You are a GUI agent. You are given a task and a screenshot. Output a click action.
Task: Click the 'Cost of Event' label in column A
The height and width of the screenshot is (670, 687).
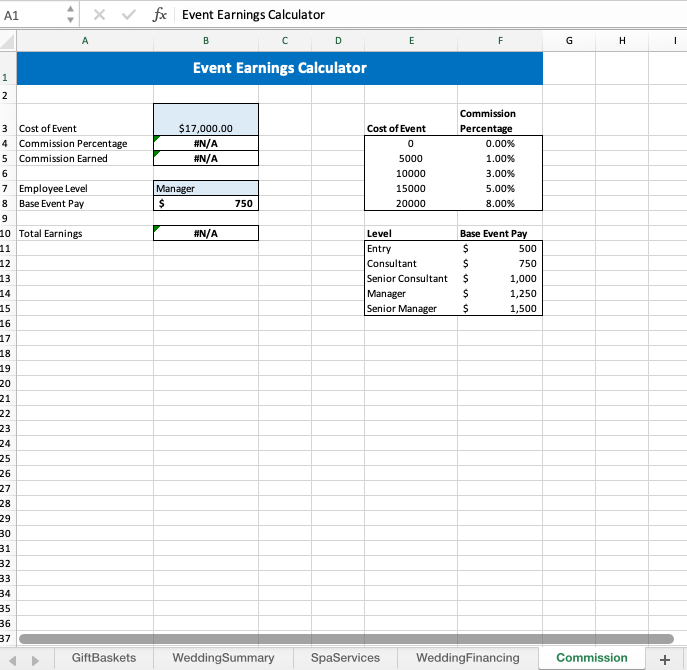(x=47, y=128)
